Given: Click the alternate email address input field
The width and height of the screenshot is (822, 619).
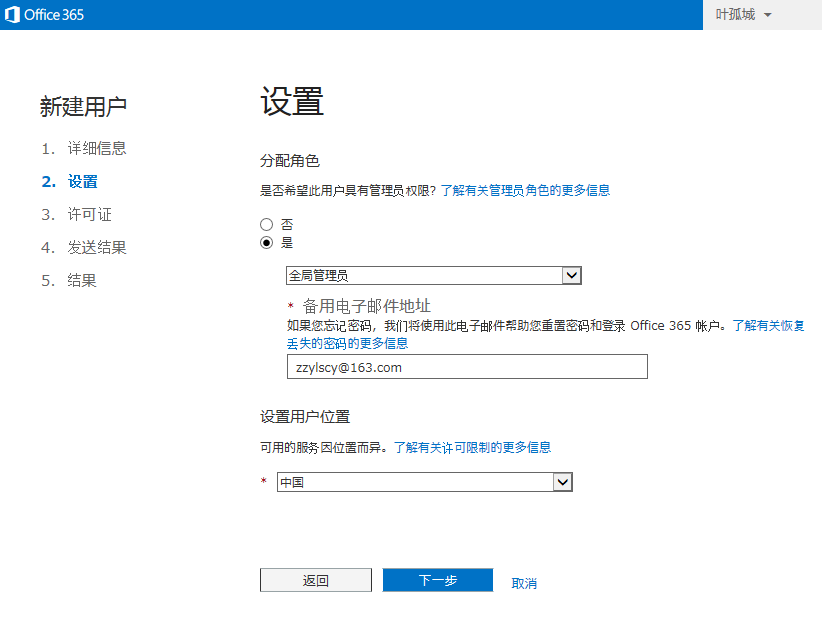Looking at the screenshot, I should [467, 367].
